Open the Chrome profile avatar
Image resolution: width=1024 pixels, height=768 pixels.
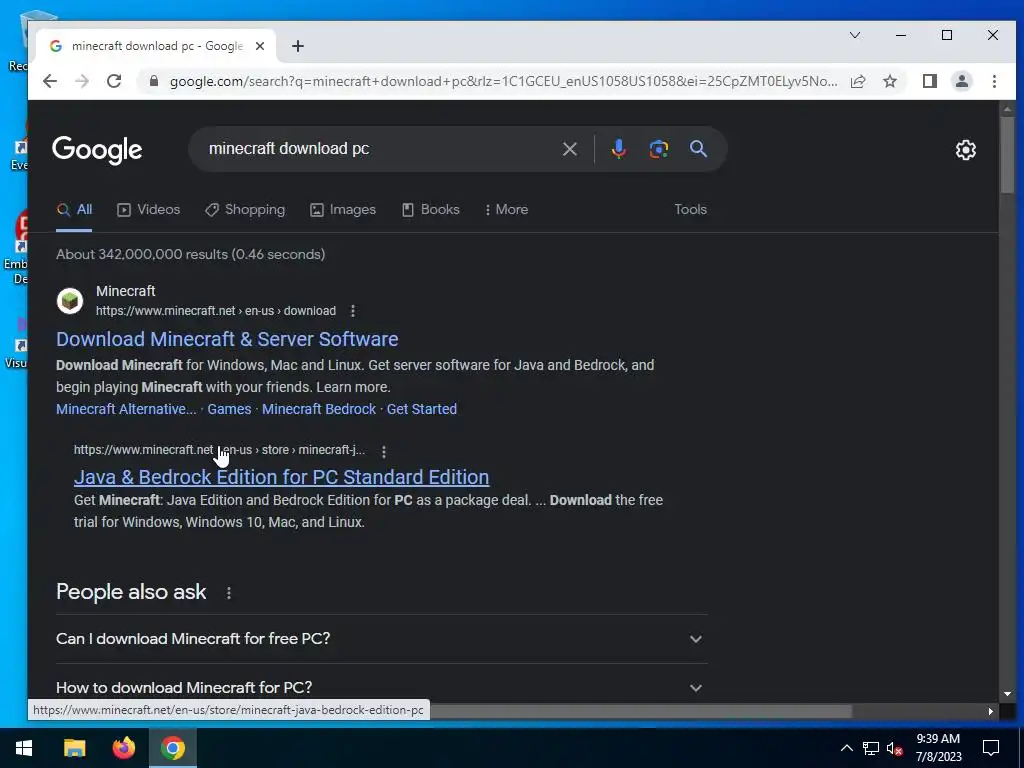(x=961, y=81)
